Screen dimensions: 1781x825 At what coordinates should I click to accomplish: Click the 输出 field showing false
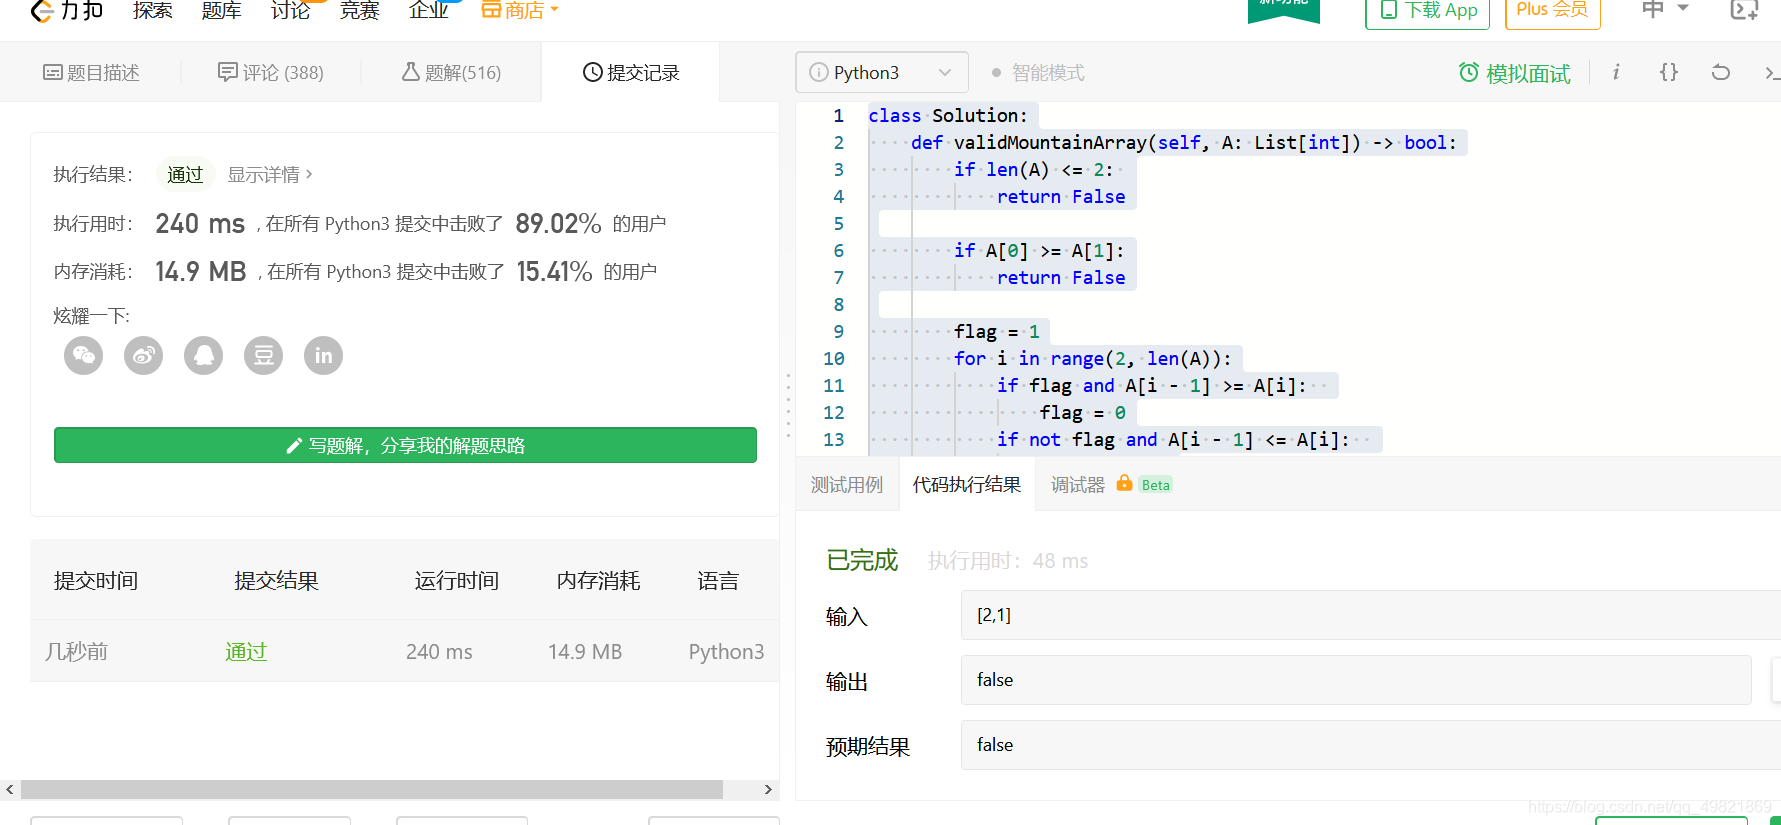tap(1356, 680)
